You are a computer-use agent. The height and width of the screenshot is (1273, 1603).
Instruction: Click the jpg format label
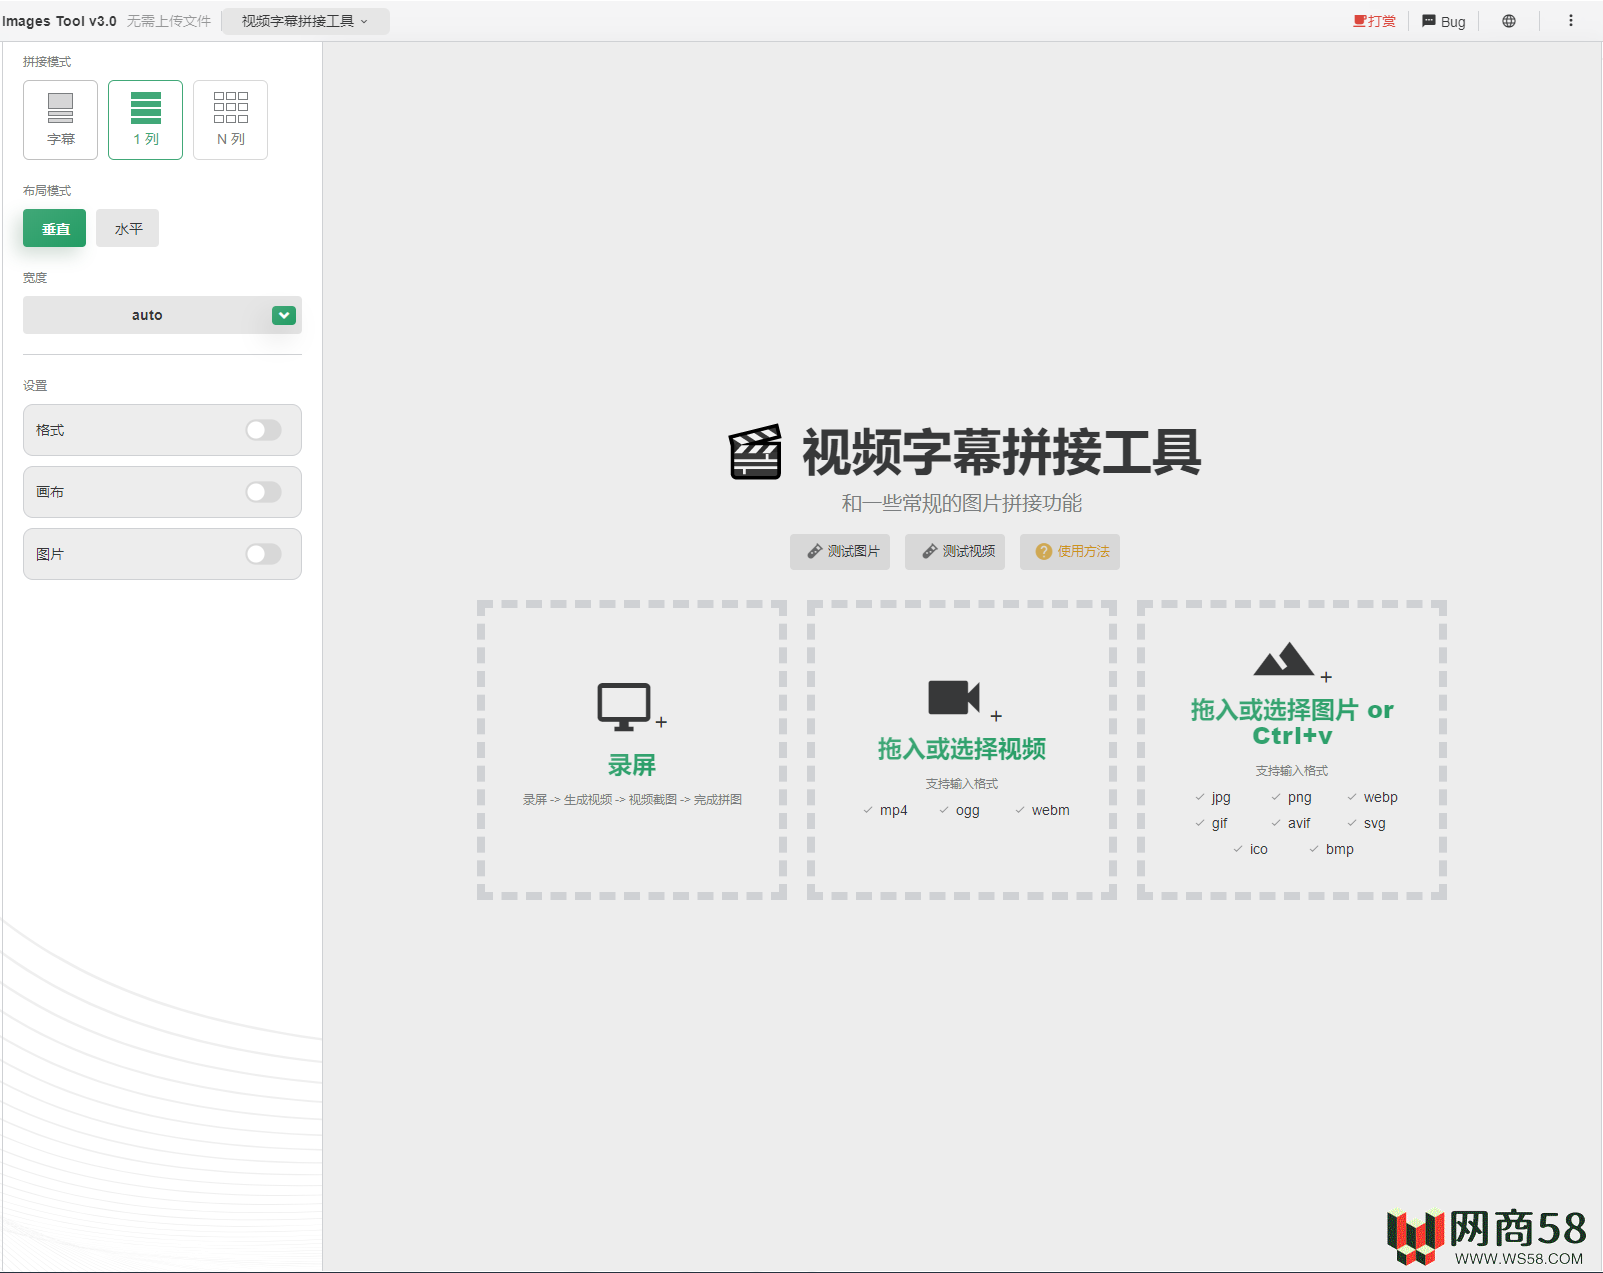(x=1221, y=797)
